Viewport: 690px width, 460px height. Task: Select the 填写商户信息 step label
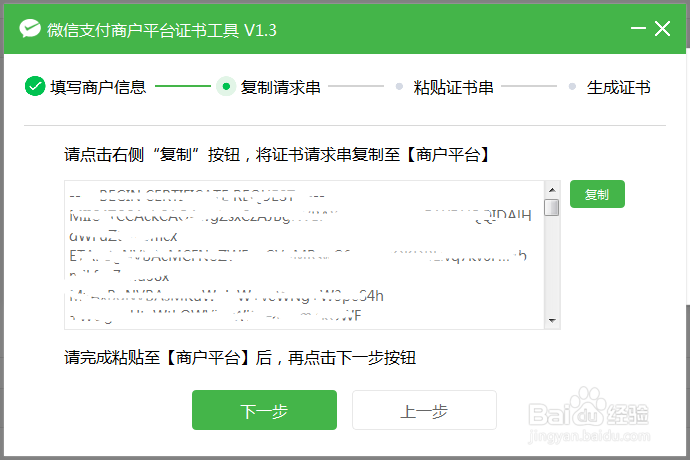[98, 87]
